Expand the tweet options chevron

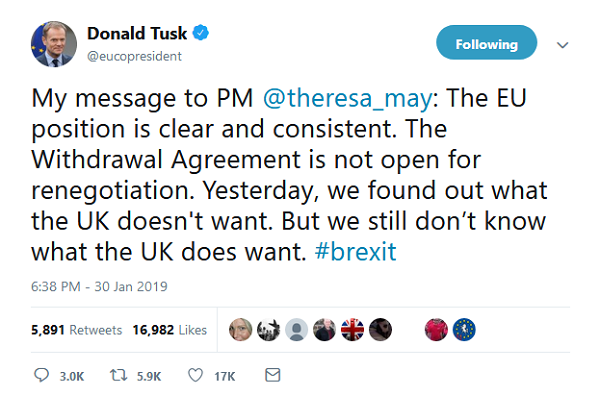[562, 45]
